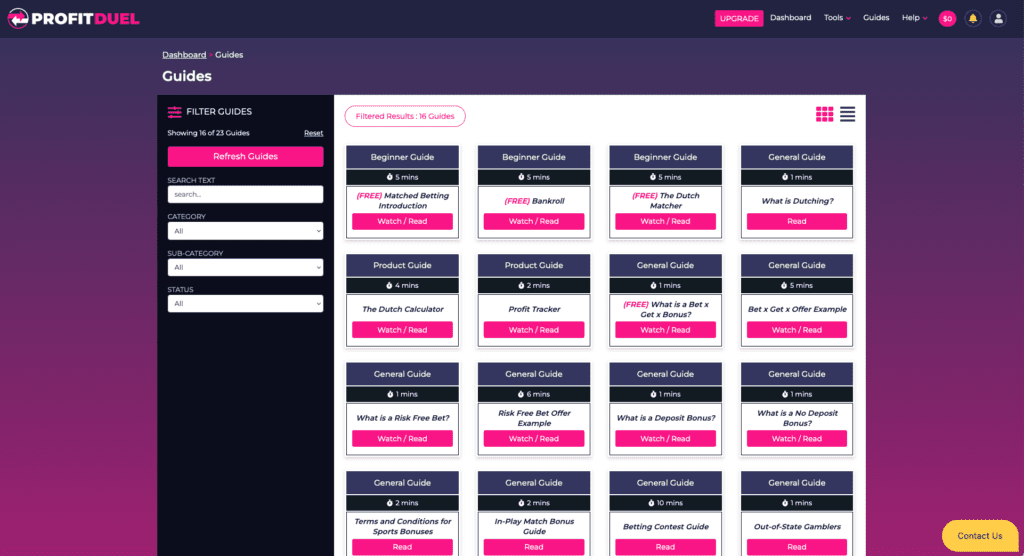Follow the Dashboard breadcrumb link
This screenshot has height=556, width=1024.
pyautogui.click(x=184, y=55)
